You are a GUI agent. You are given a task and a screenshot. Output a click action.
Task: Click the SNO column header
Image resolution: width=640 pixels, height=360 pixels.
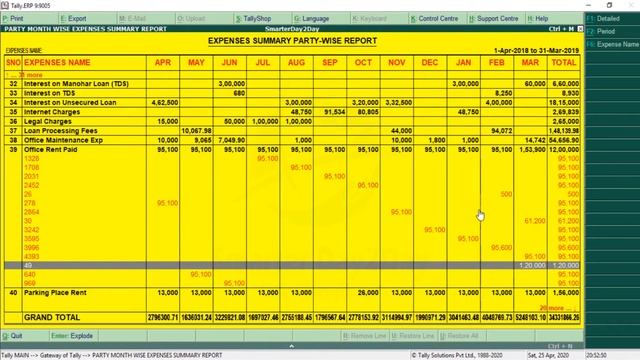click(13, 62)
